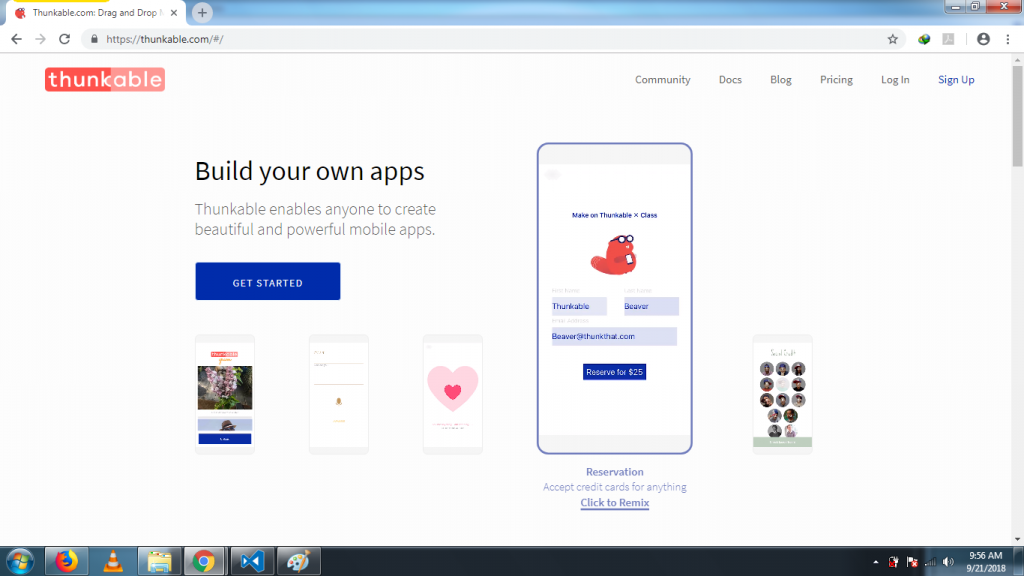Launch Firefox from the taskbar
The height and width of the screenshot is (576, 1024).
click(x=66, y=562)
